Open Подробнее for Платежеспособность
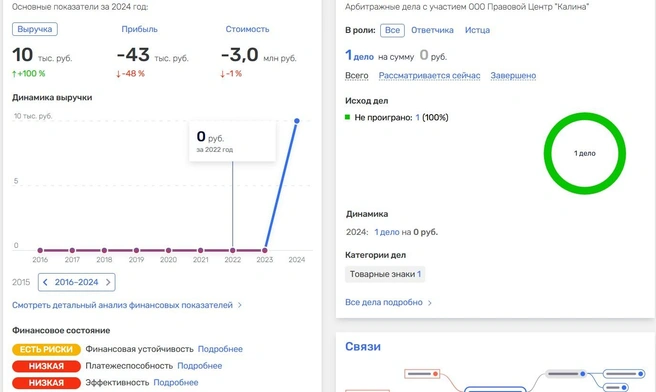 [200, 366]
